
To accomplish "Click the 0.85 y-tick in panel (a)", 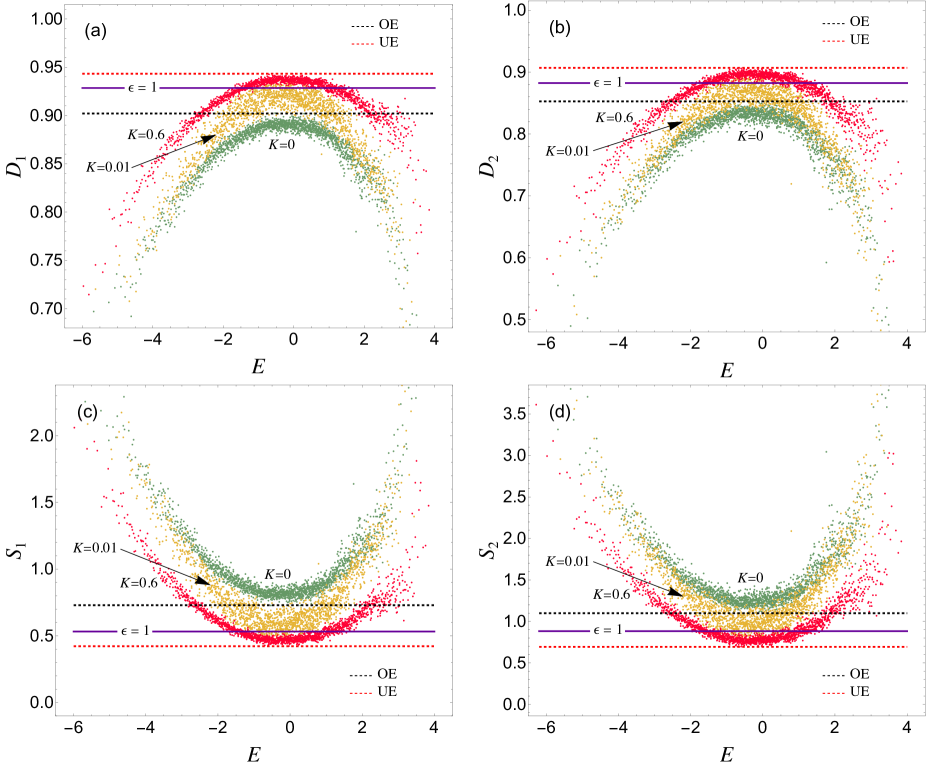I will (45, 164).
